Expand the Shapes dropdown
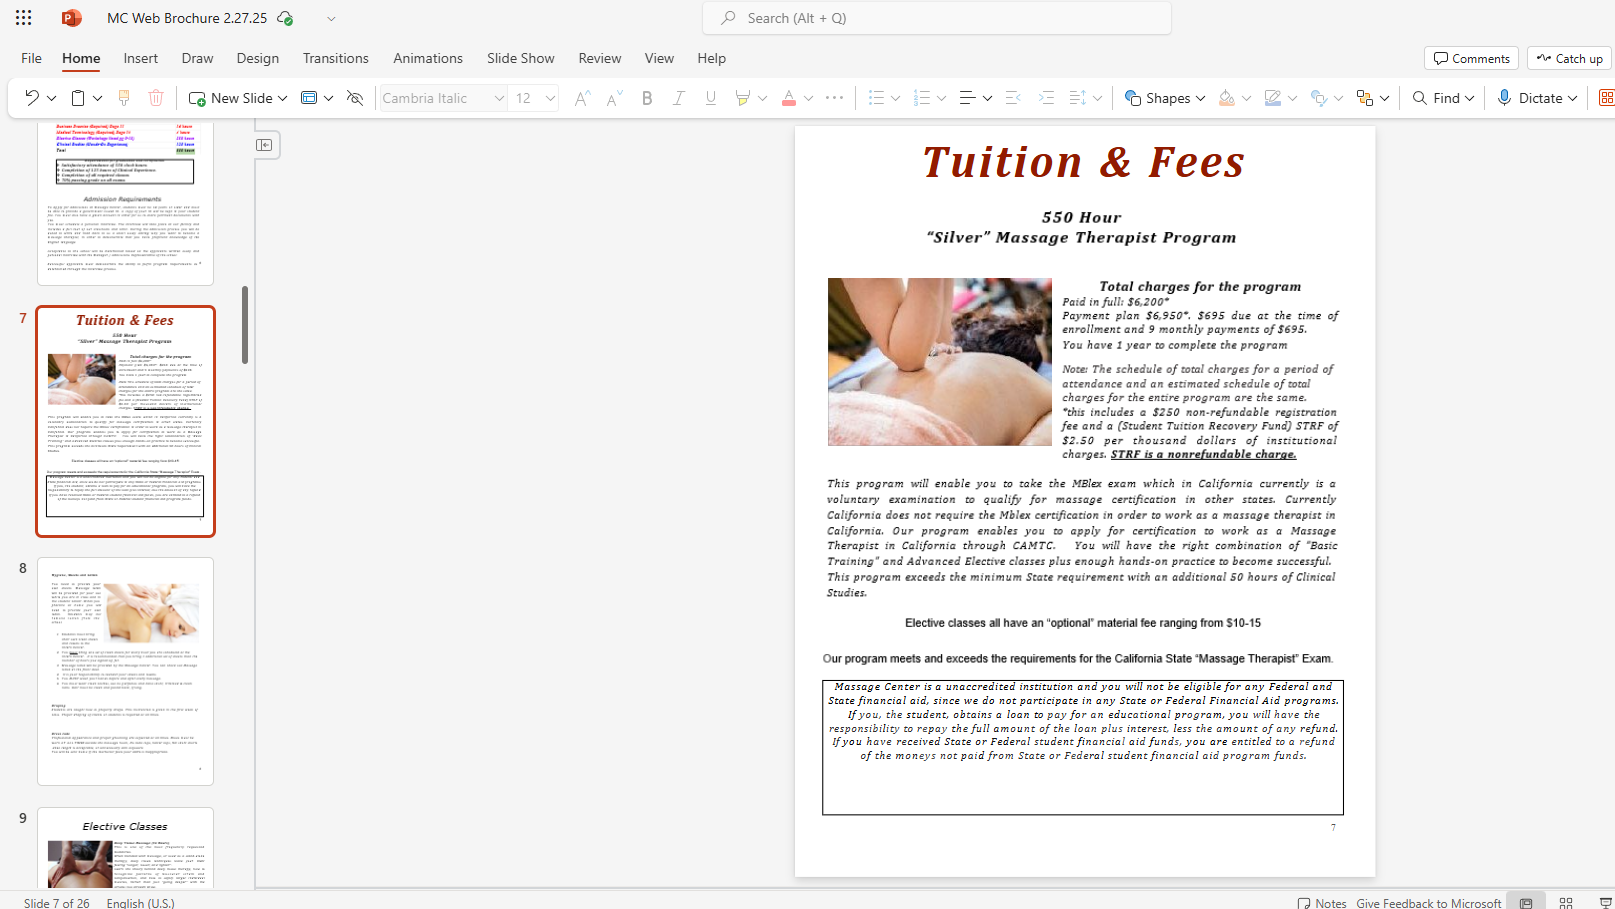 click(1200, 98)
